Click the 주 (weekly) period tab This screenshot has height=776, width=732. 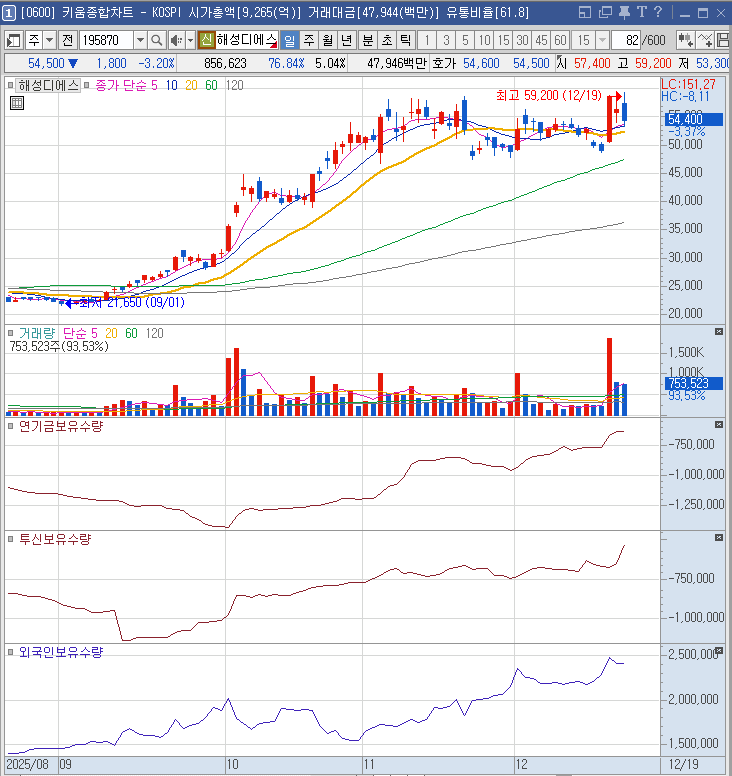coord(308,40)
